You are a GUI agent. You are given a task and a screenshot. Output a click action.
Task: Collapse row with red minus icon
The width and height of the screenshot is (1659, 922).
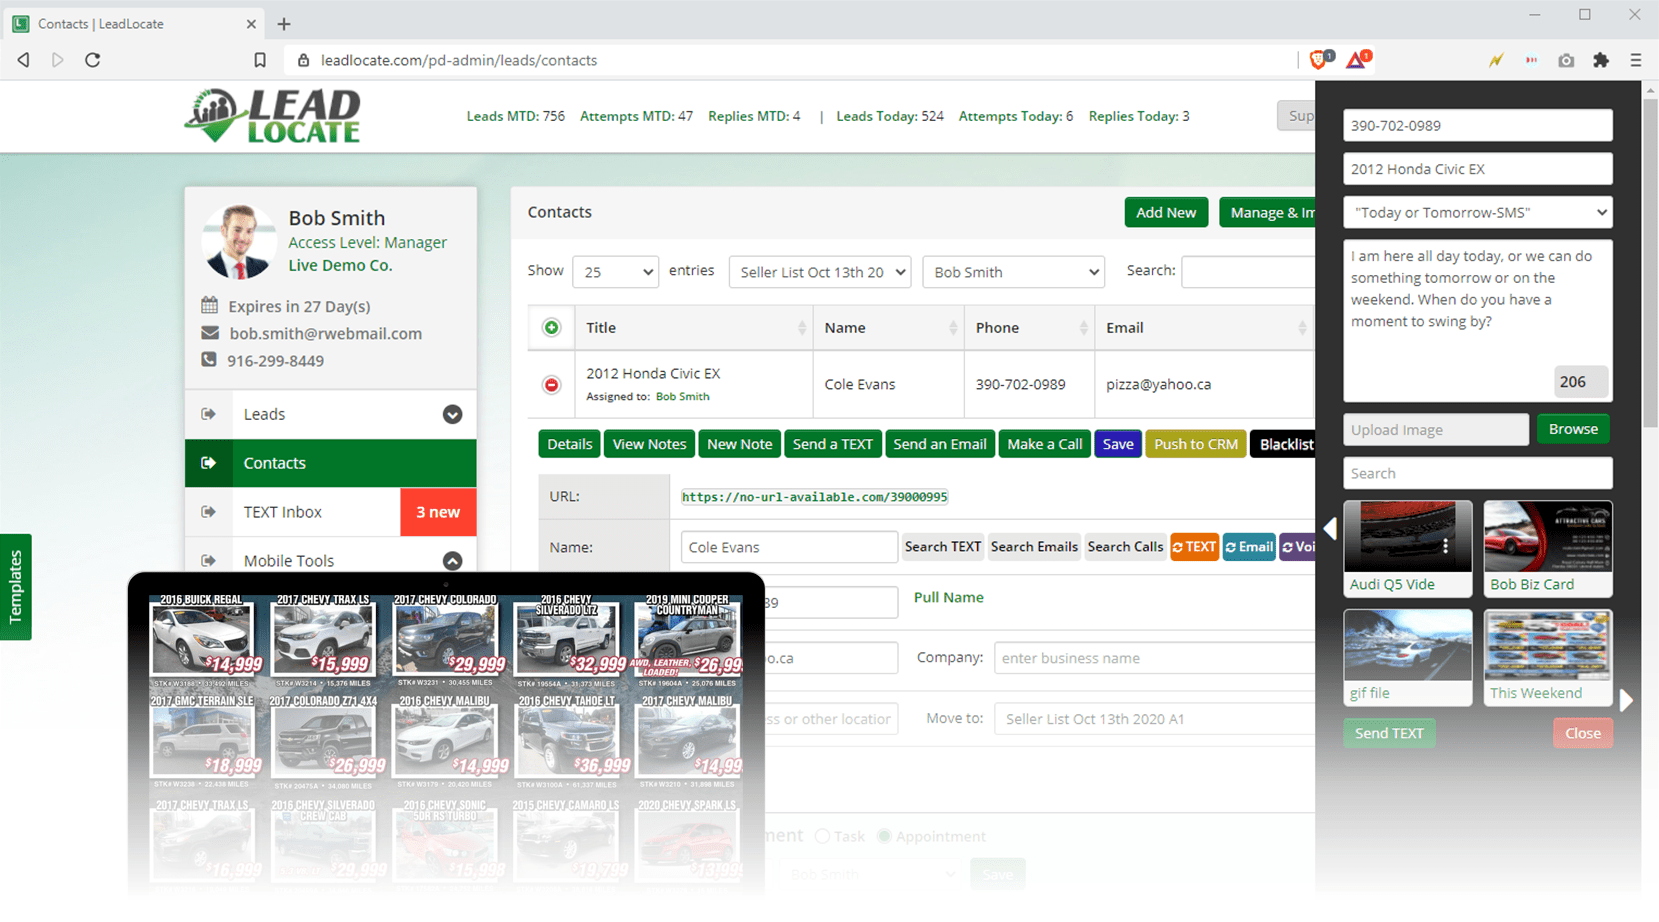(551, 384)
